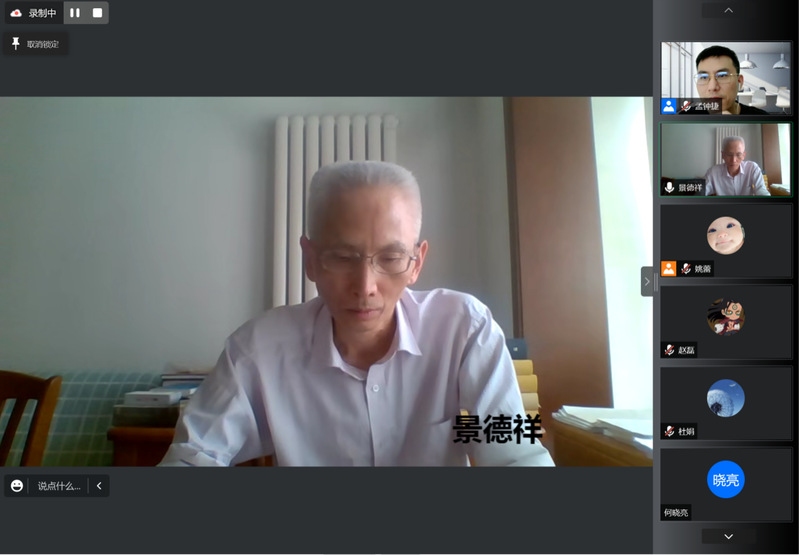
Task: Click the 取消锁定 unpin button
Action: click(x=36, y=44)
